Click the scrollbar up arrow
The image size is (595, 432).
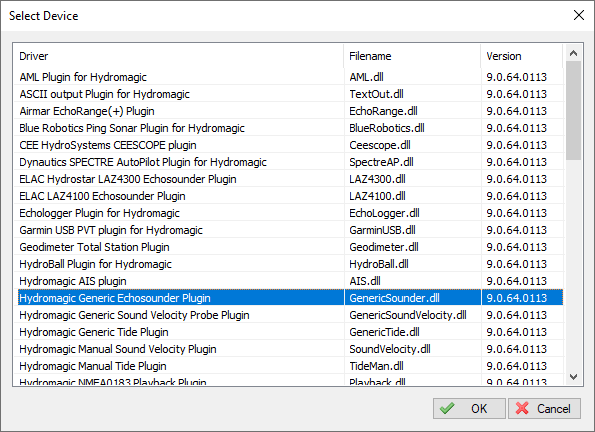(x=573, y=53)
